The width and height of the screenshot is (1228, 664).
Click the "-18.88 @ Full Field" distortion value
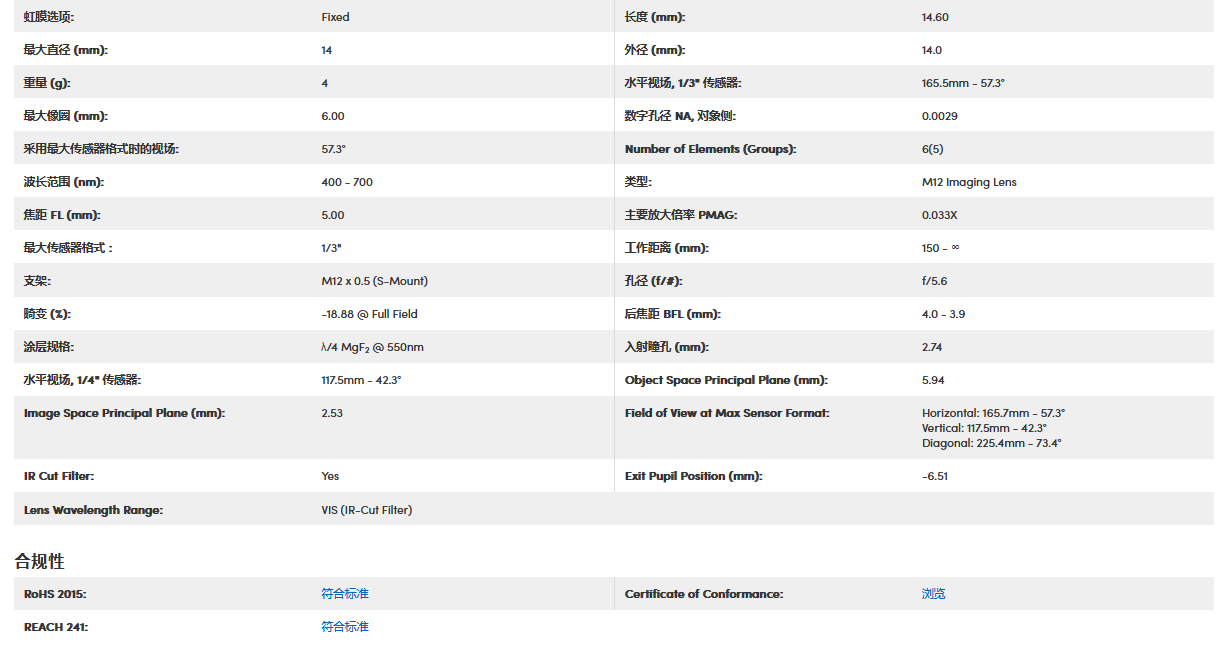tap(369, 314)
